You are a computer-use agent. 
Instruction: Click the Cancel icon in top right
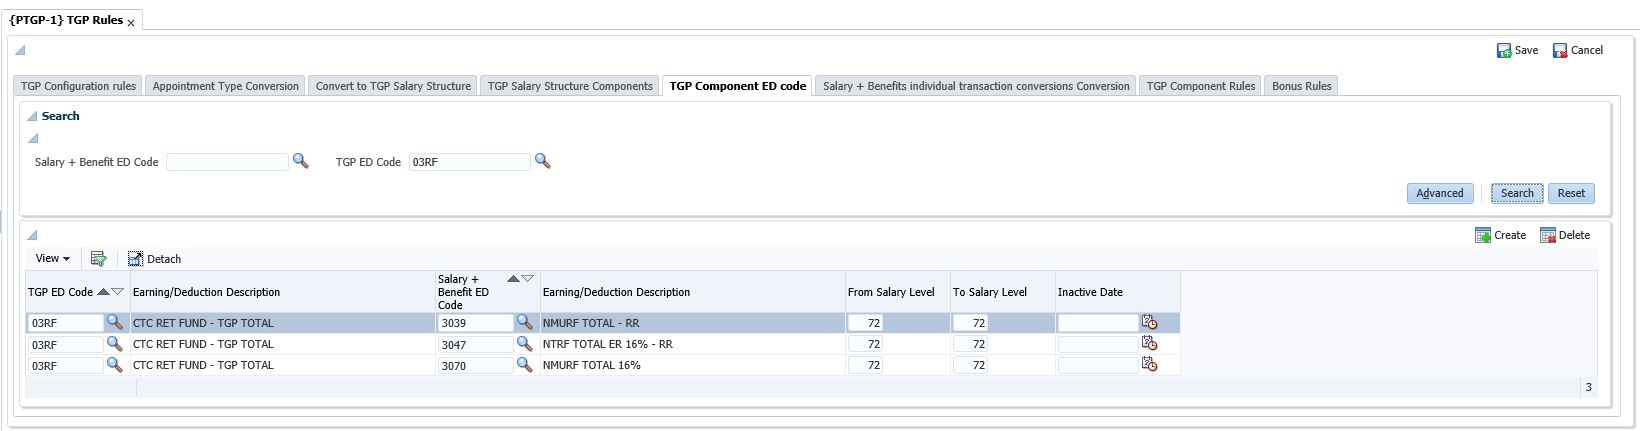pos(1559,51)
